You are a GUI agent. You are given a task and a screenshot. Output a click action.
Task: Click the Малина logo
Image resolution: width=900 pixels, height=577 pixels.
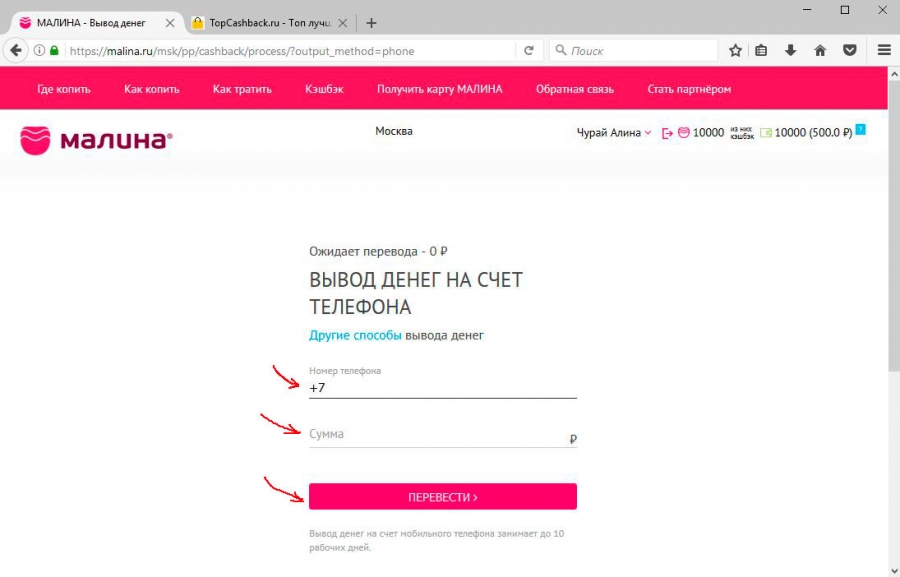point(96,140)
